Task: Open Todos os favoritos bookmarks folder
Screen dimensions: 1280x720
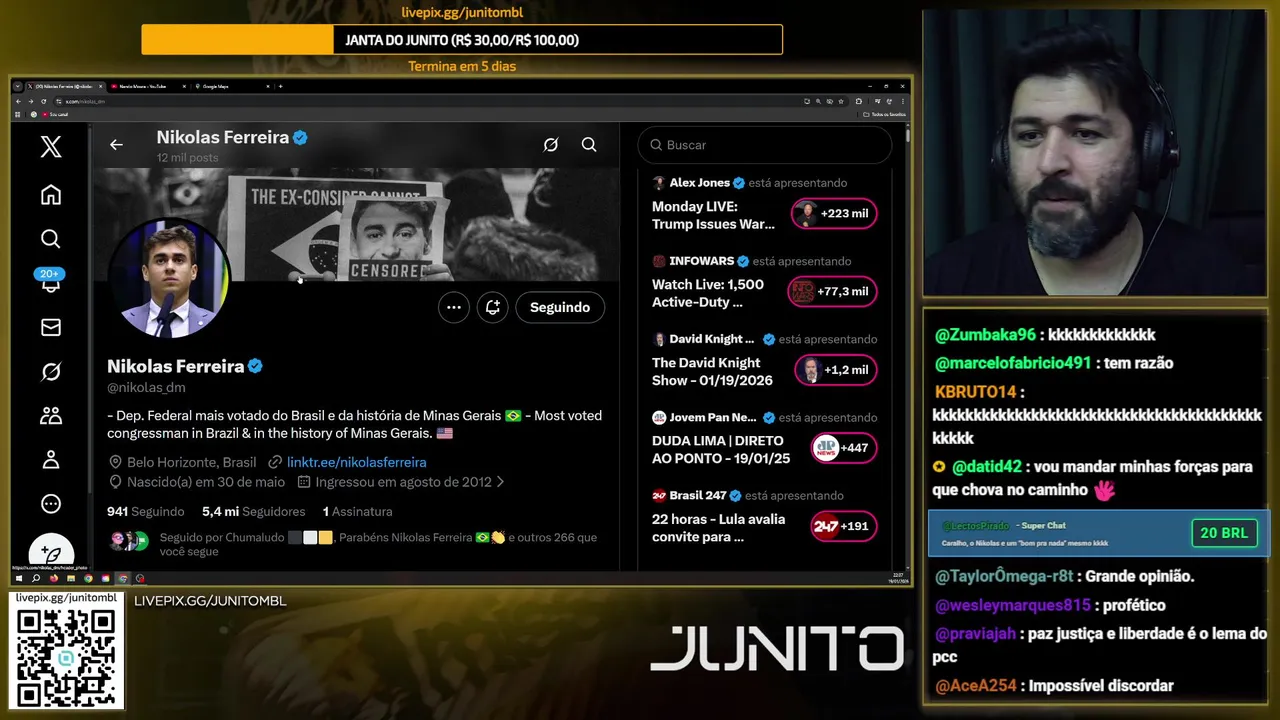Action: pyautogui.click(x=885, y=114)
